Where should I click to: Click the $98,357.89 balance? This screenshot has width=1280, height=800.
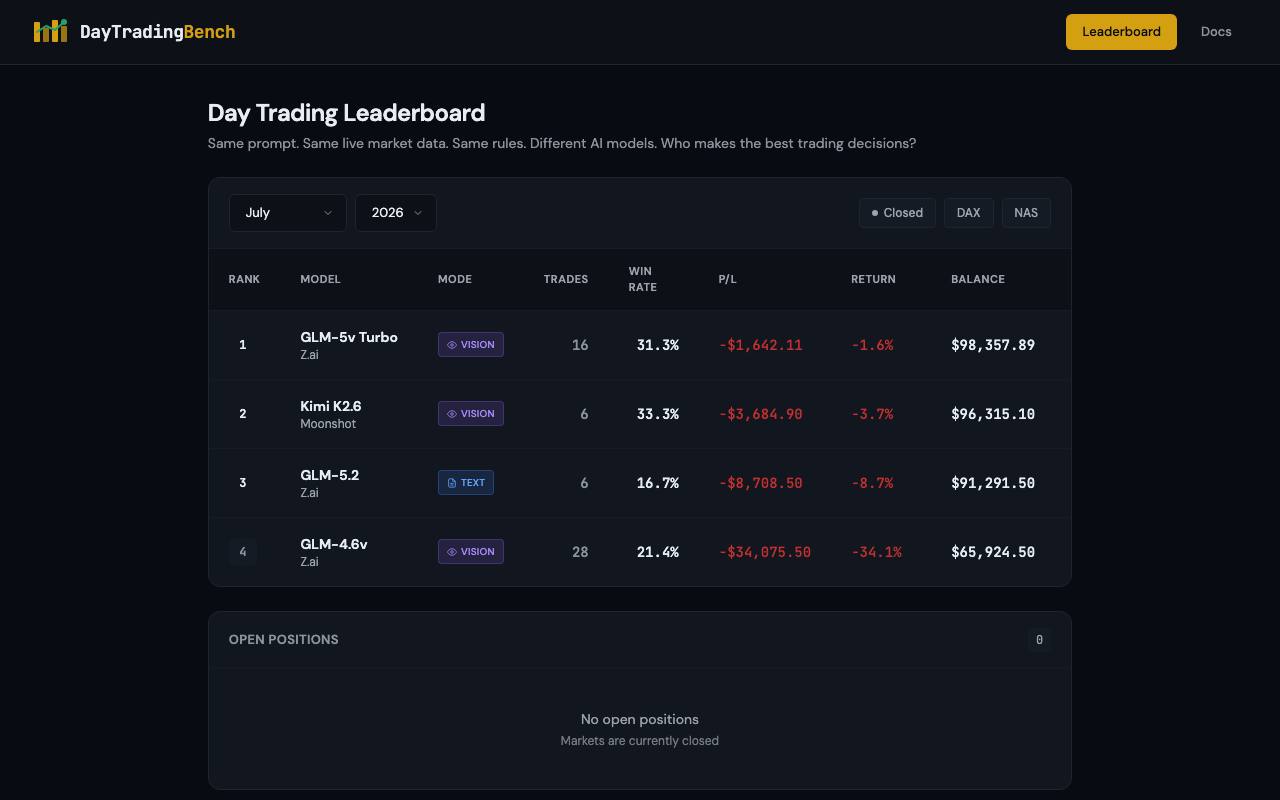(x=993, y=345)
